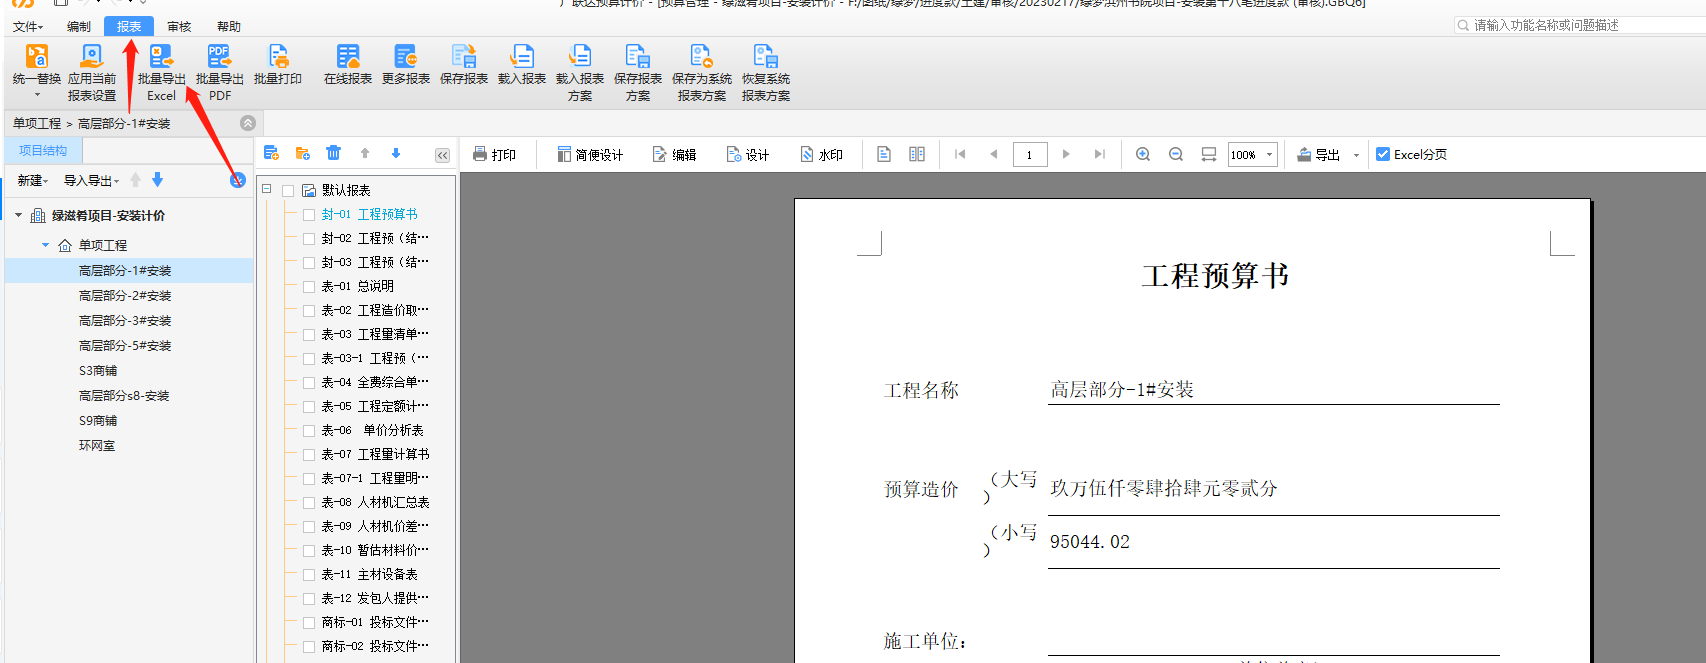Click 批量导出 Excel icon
Viewport: 1706px width, 663px height.
point(161,57)
